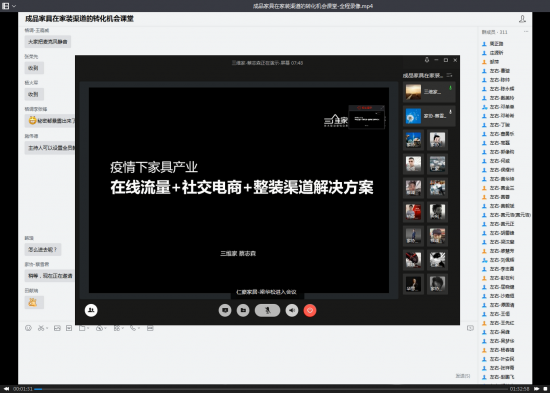
Task: Open the sticker message from the last chat sender
Action: pos(34,302)
